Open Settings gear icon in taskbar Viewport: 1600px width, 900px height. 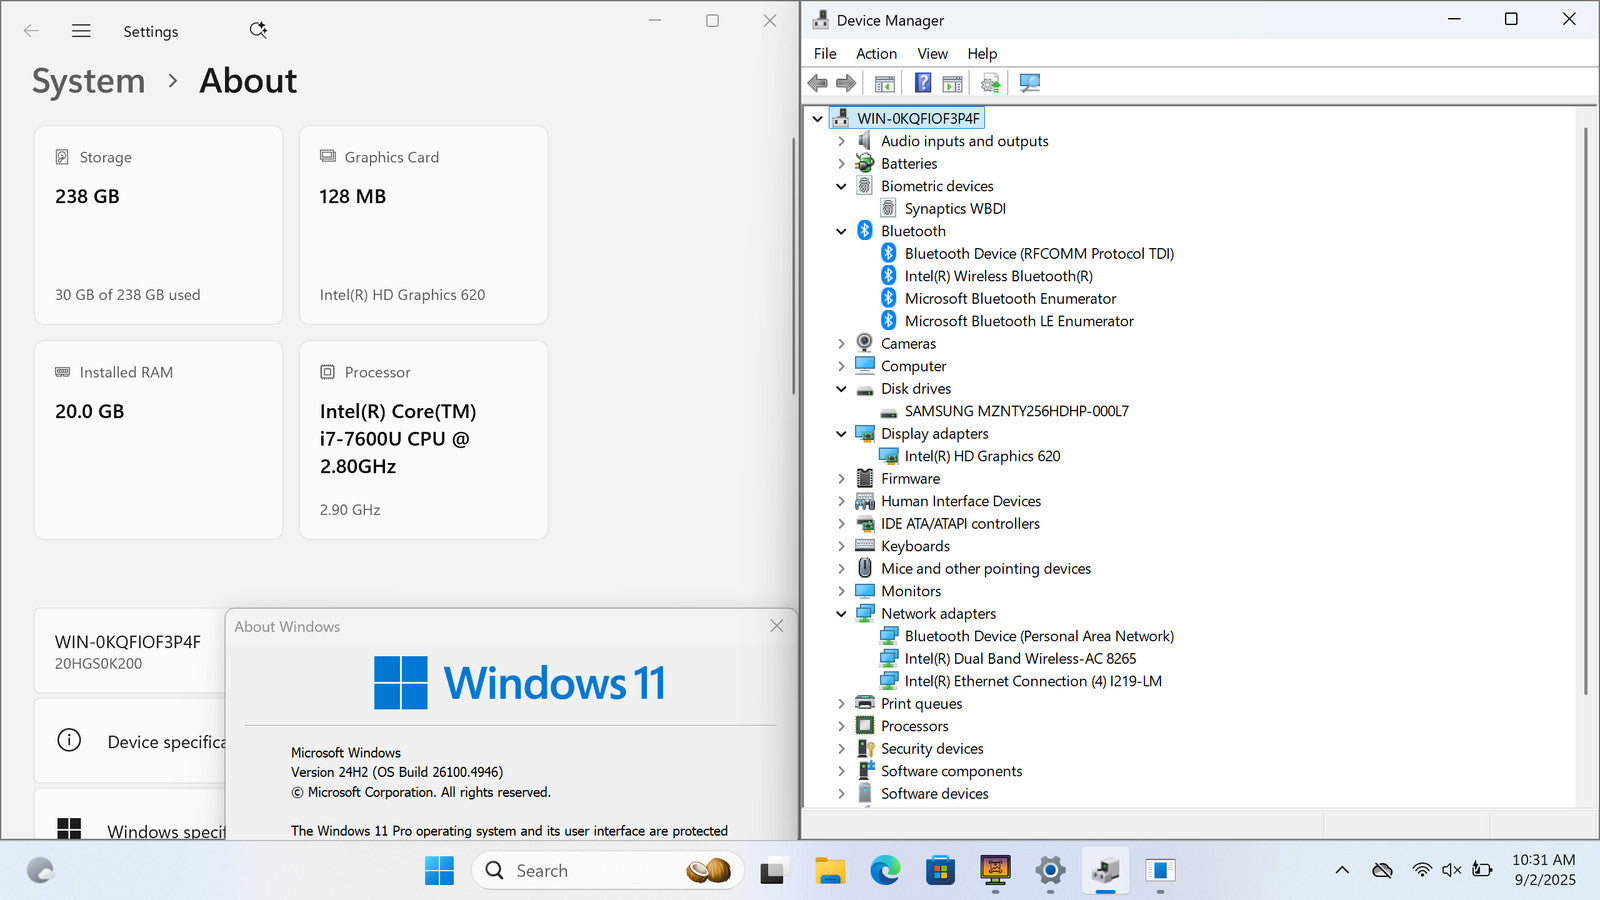tap(1050, 871)
